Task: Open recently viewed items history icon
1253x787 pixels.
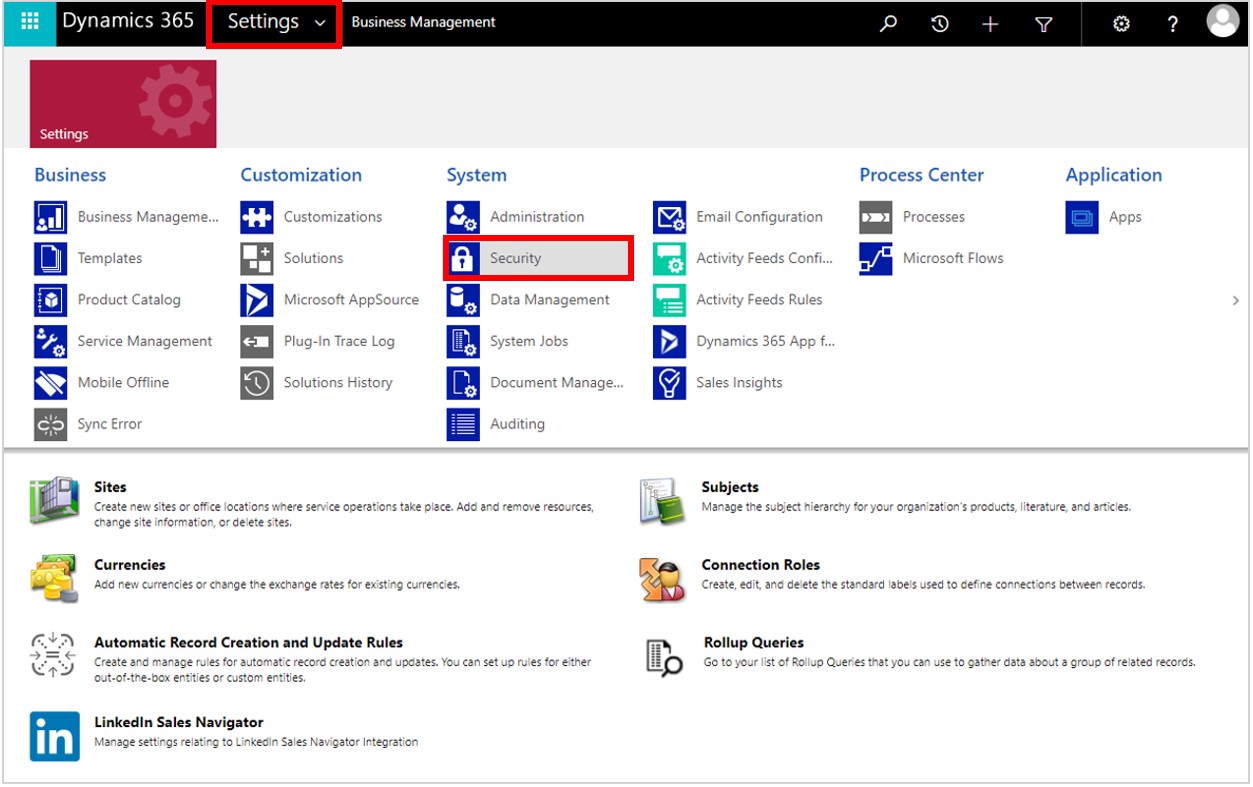Action: click(939, 23)
